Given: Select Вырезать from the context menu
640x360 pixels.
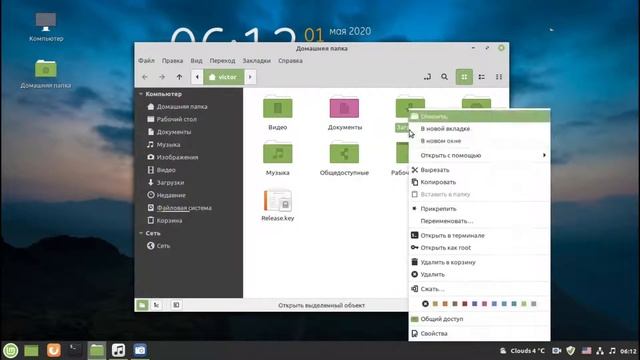Looking at the screenshot, I should tap(479, 170).
